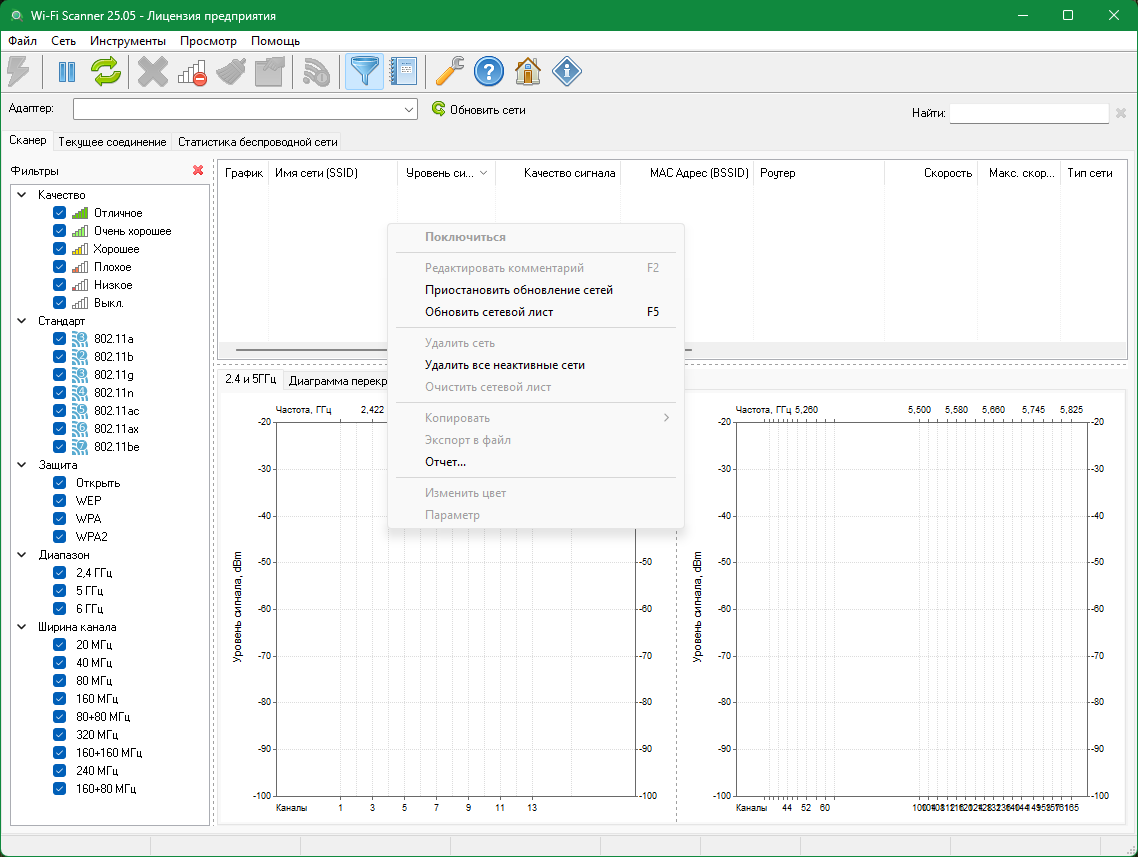Open the Инструменты menu
Viewport: 1138px width, 857px height.
(x=128, y=41)
